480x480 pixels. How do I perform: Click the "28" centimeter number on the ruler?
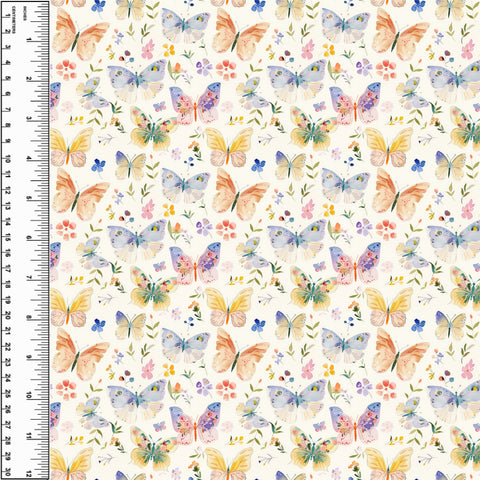(8, 441)
